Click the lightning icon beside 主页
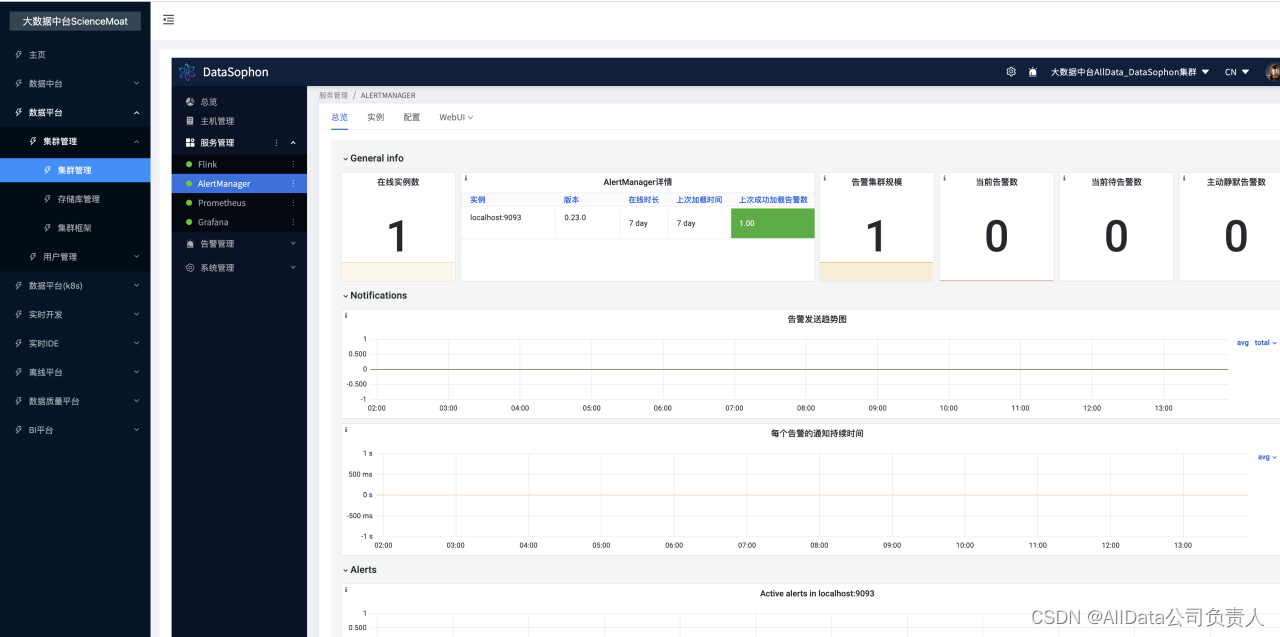 18,54
